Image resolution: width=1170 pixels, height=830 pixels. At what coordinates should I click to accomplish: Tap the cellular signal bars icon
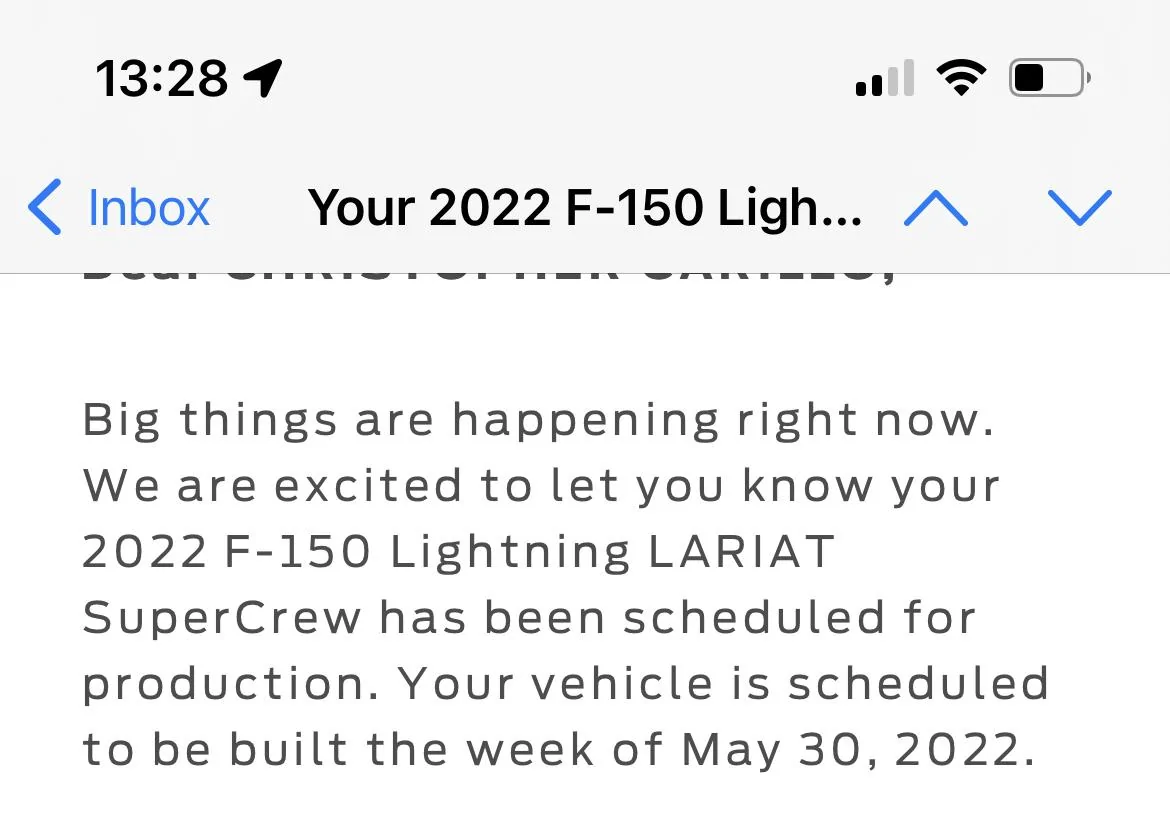pos(885,78)
